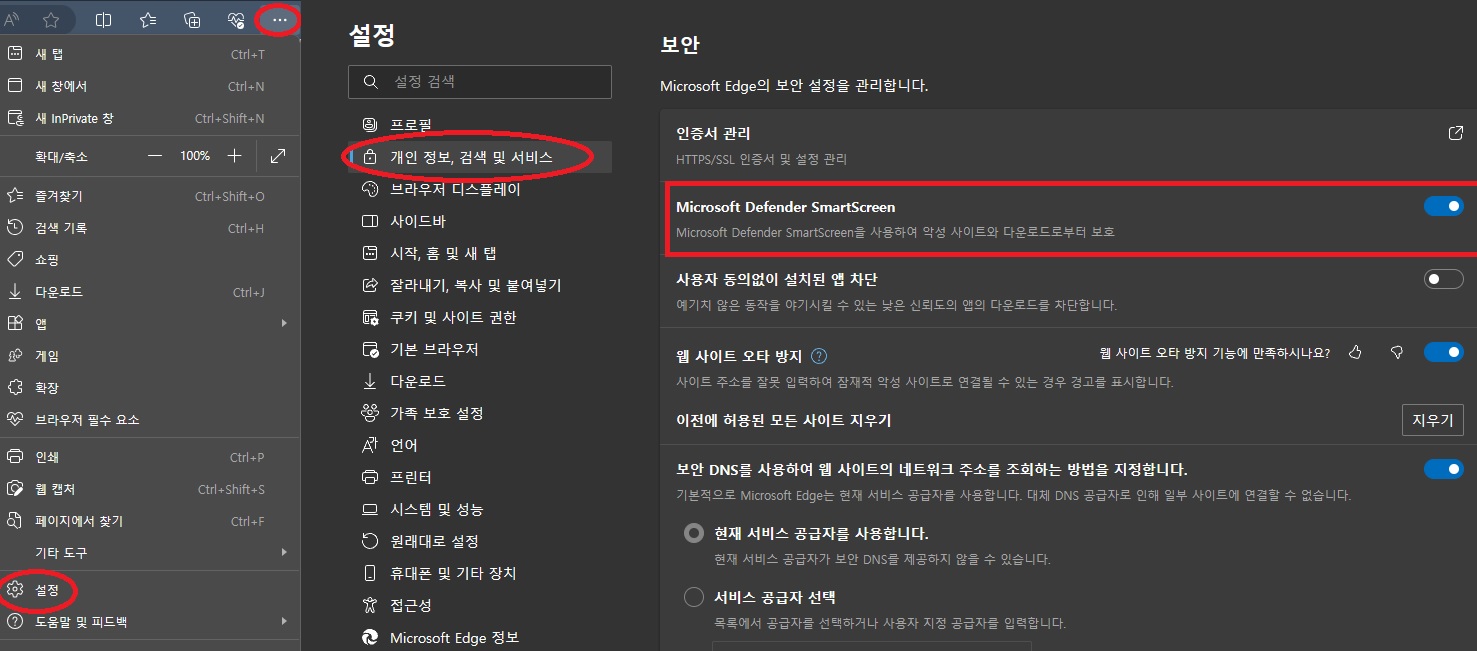
Task: Enable 사용자 동의없이 설치된 앱 차단 switch
Action: coord(1443,279)
